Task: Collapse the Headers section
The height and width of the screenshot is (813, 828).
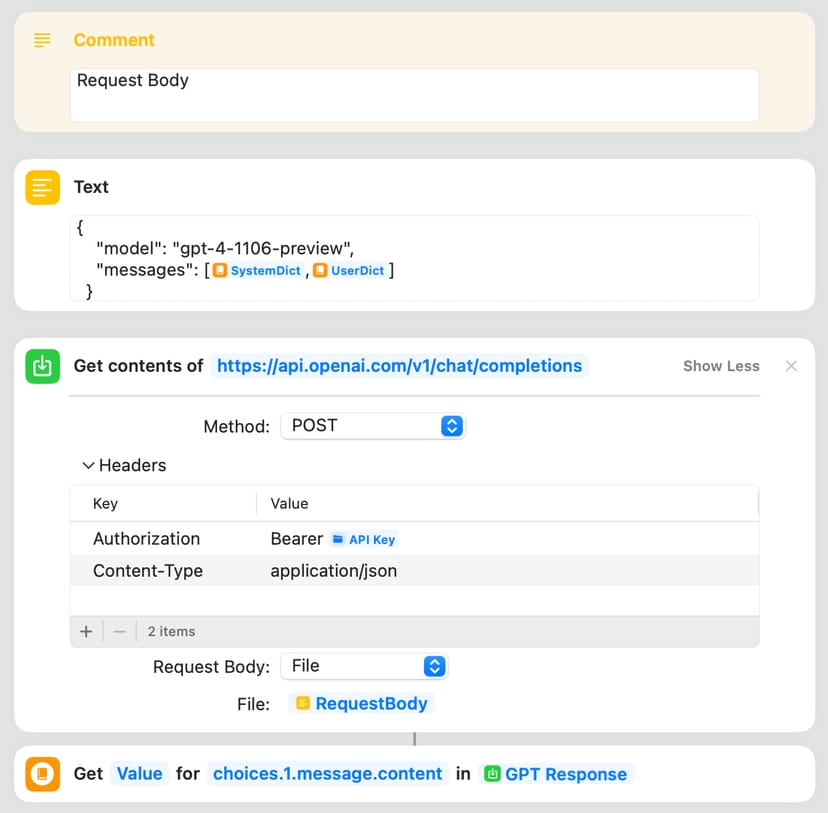Action: click(89, 465)
